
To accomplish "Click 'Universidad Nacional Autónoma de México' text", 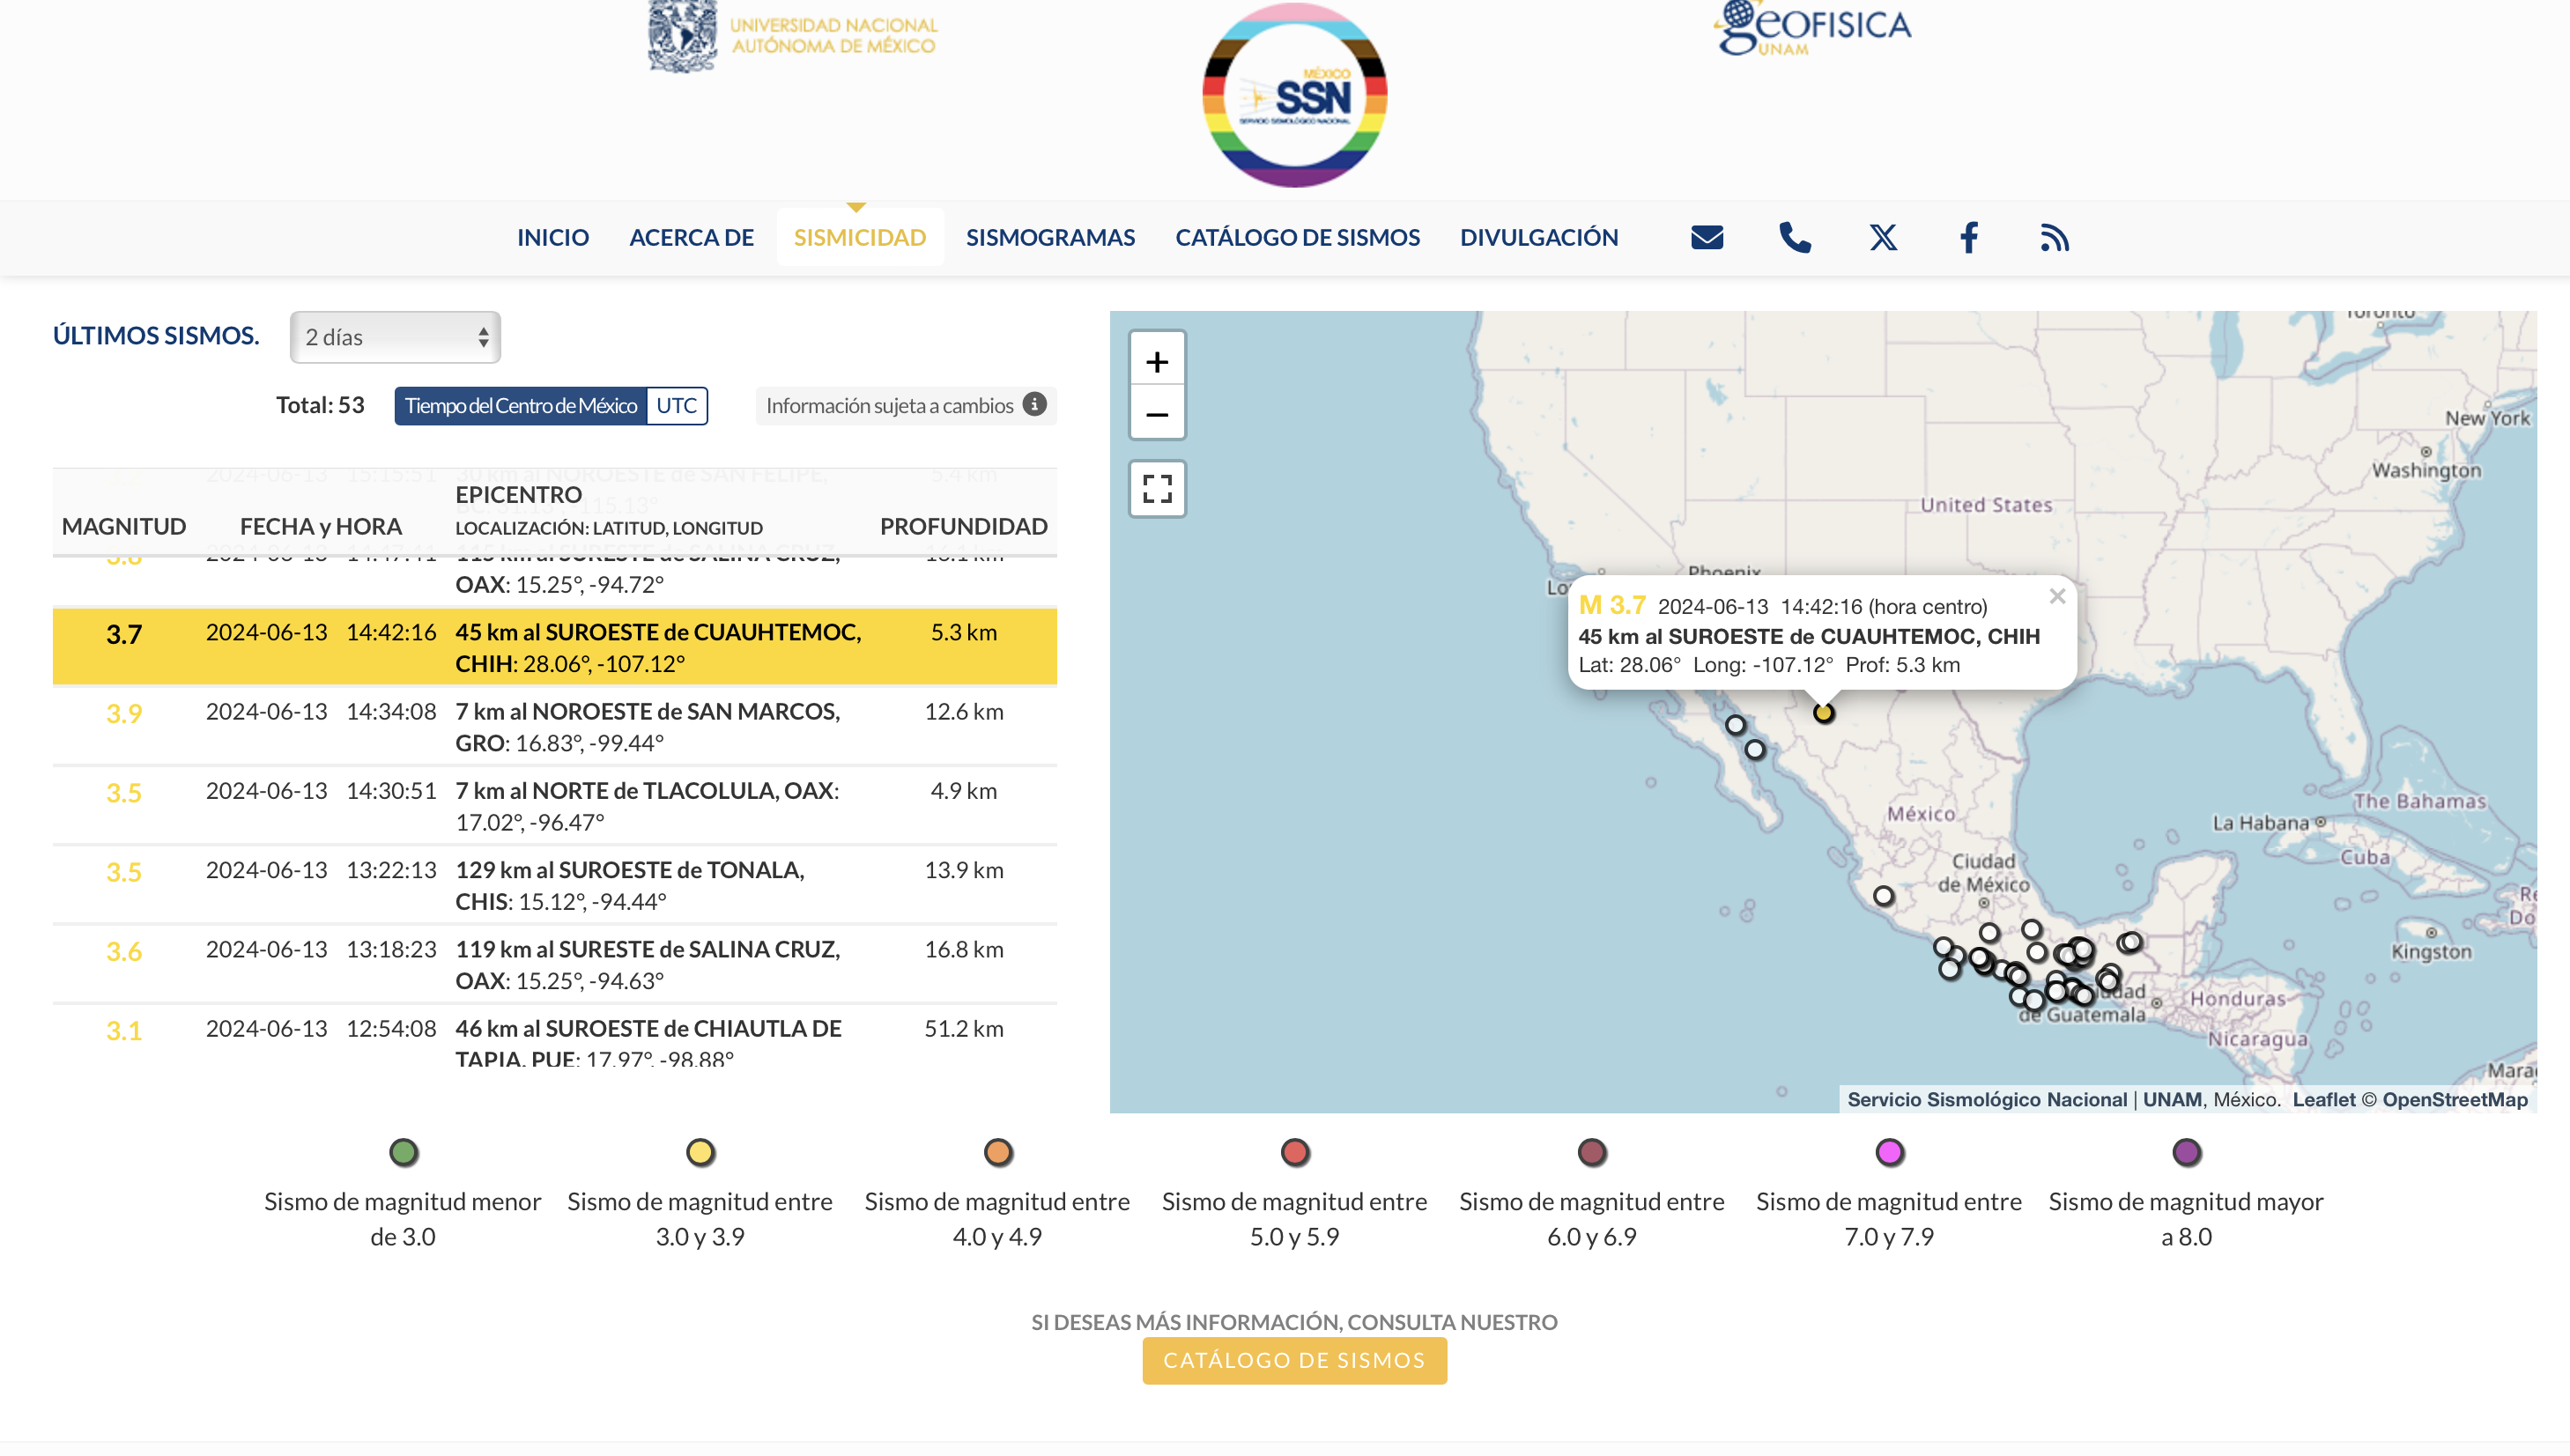I will click(x=833, y=35).
